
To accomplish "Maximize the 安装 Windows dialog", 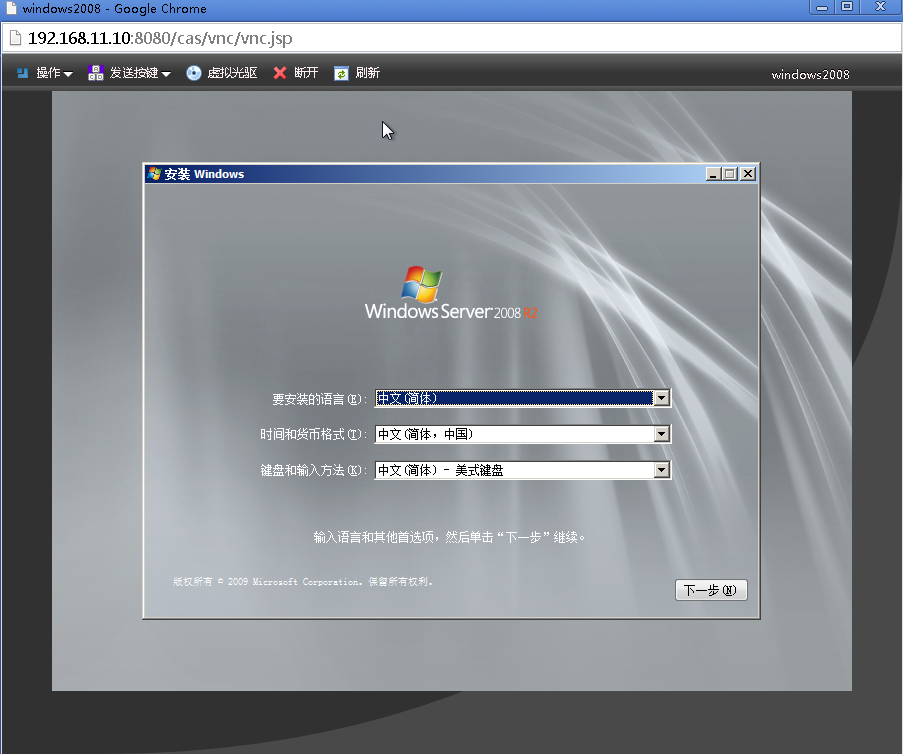I will pos(730,174).
